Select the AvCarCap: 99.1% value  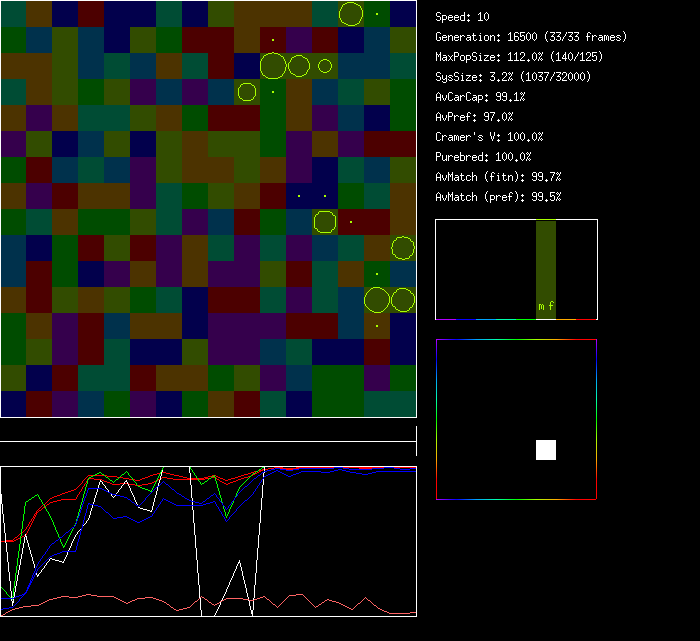(x=480, y=97)
